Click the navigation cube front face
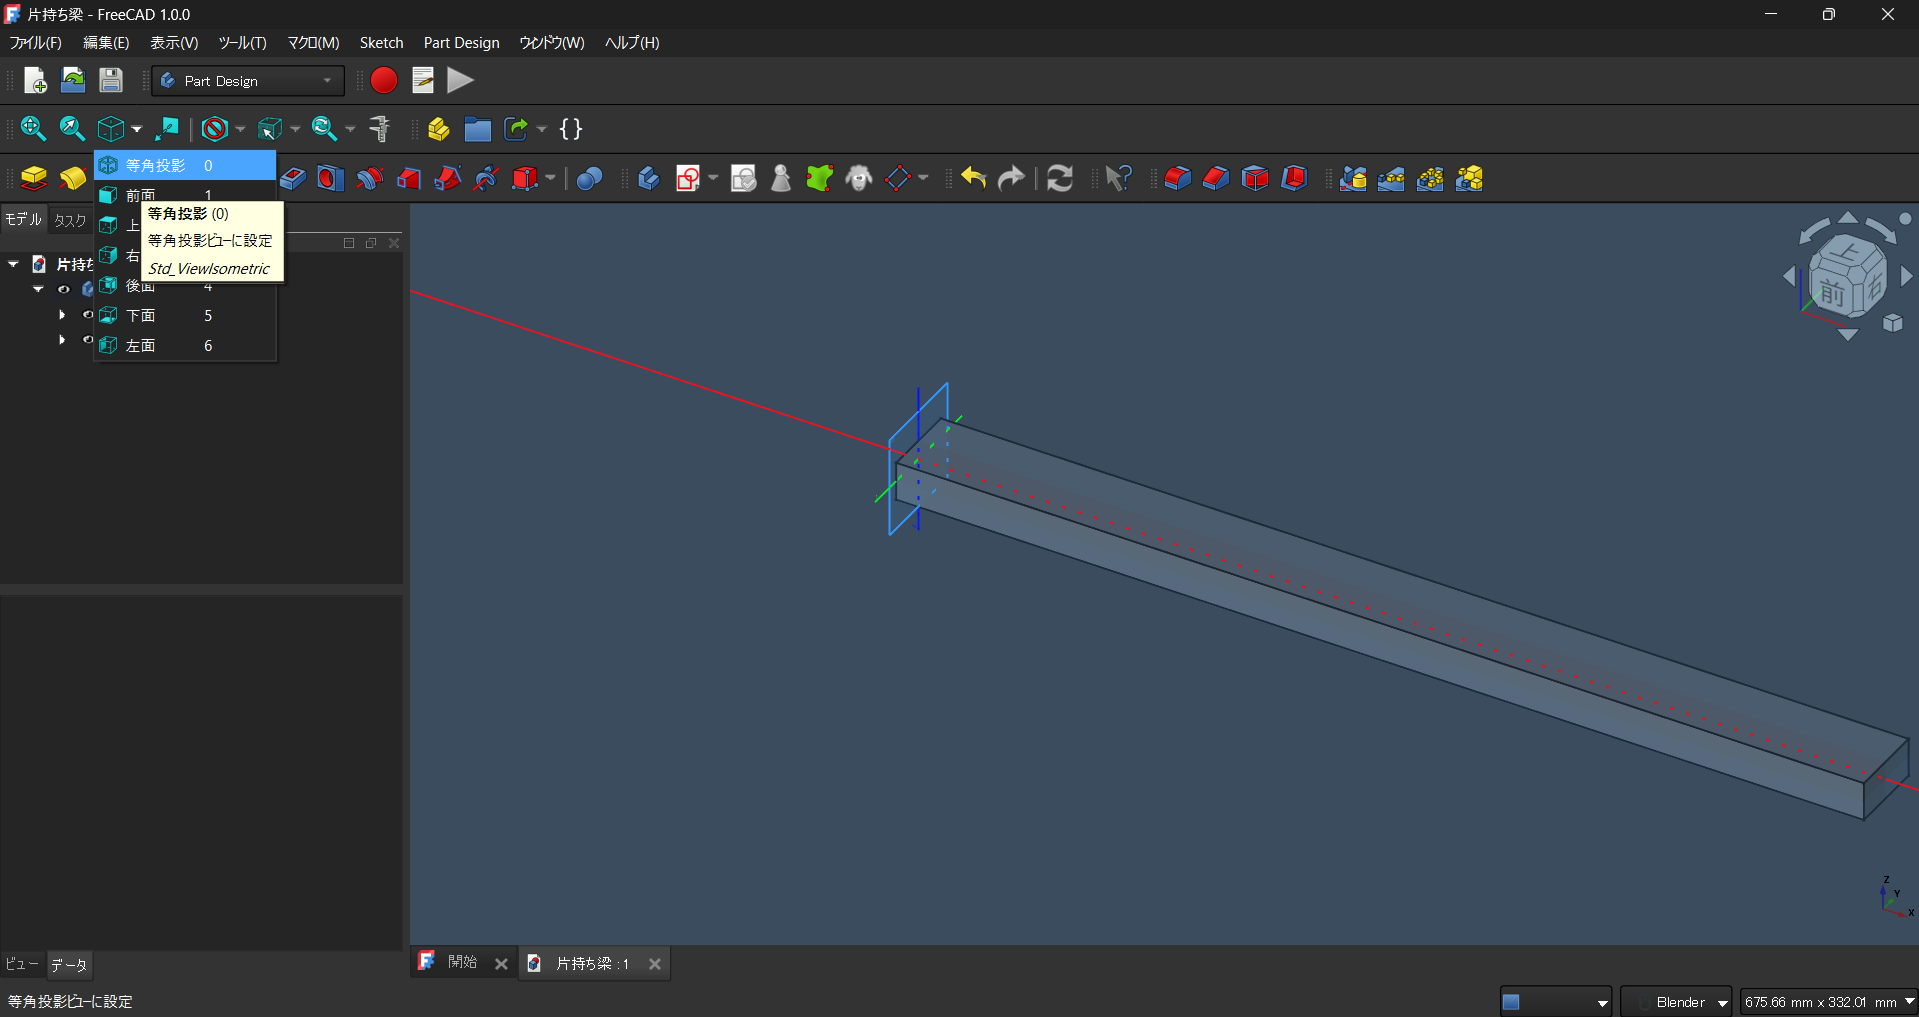This screenshot has height=1017, width=1919. click(x=1832, y=292)
